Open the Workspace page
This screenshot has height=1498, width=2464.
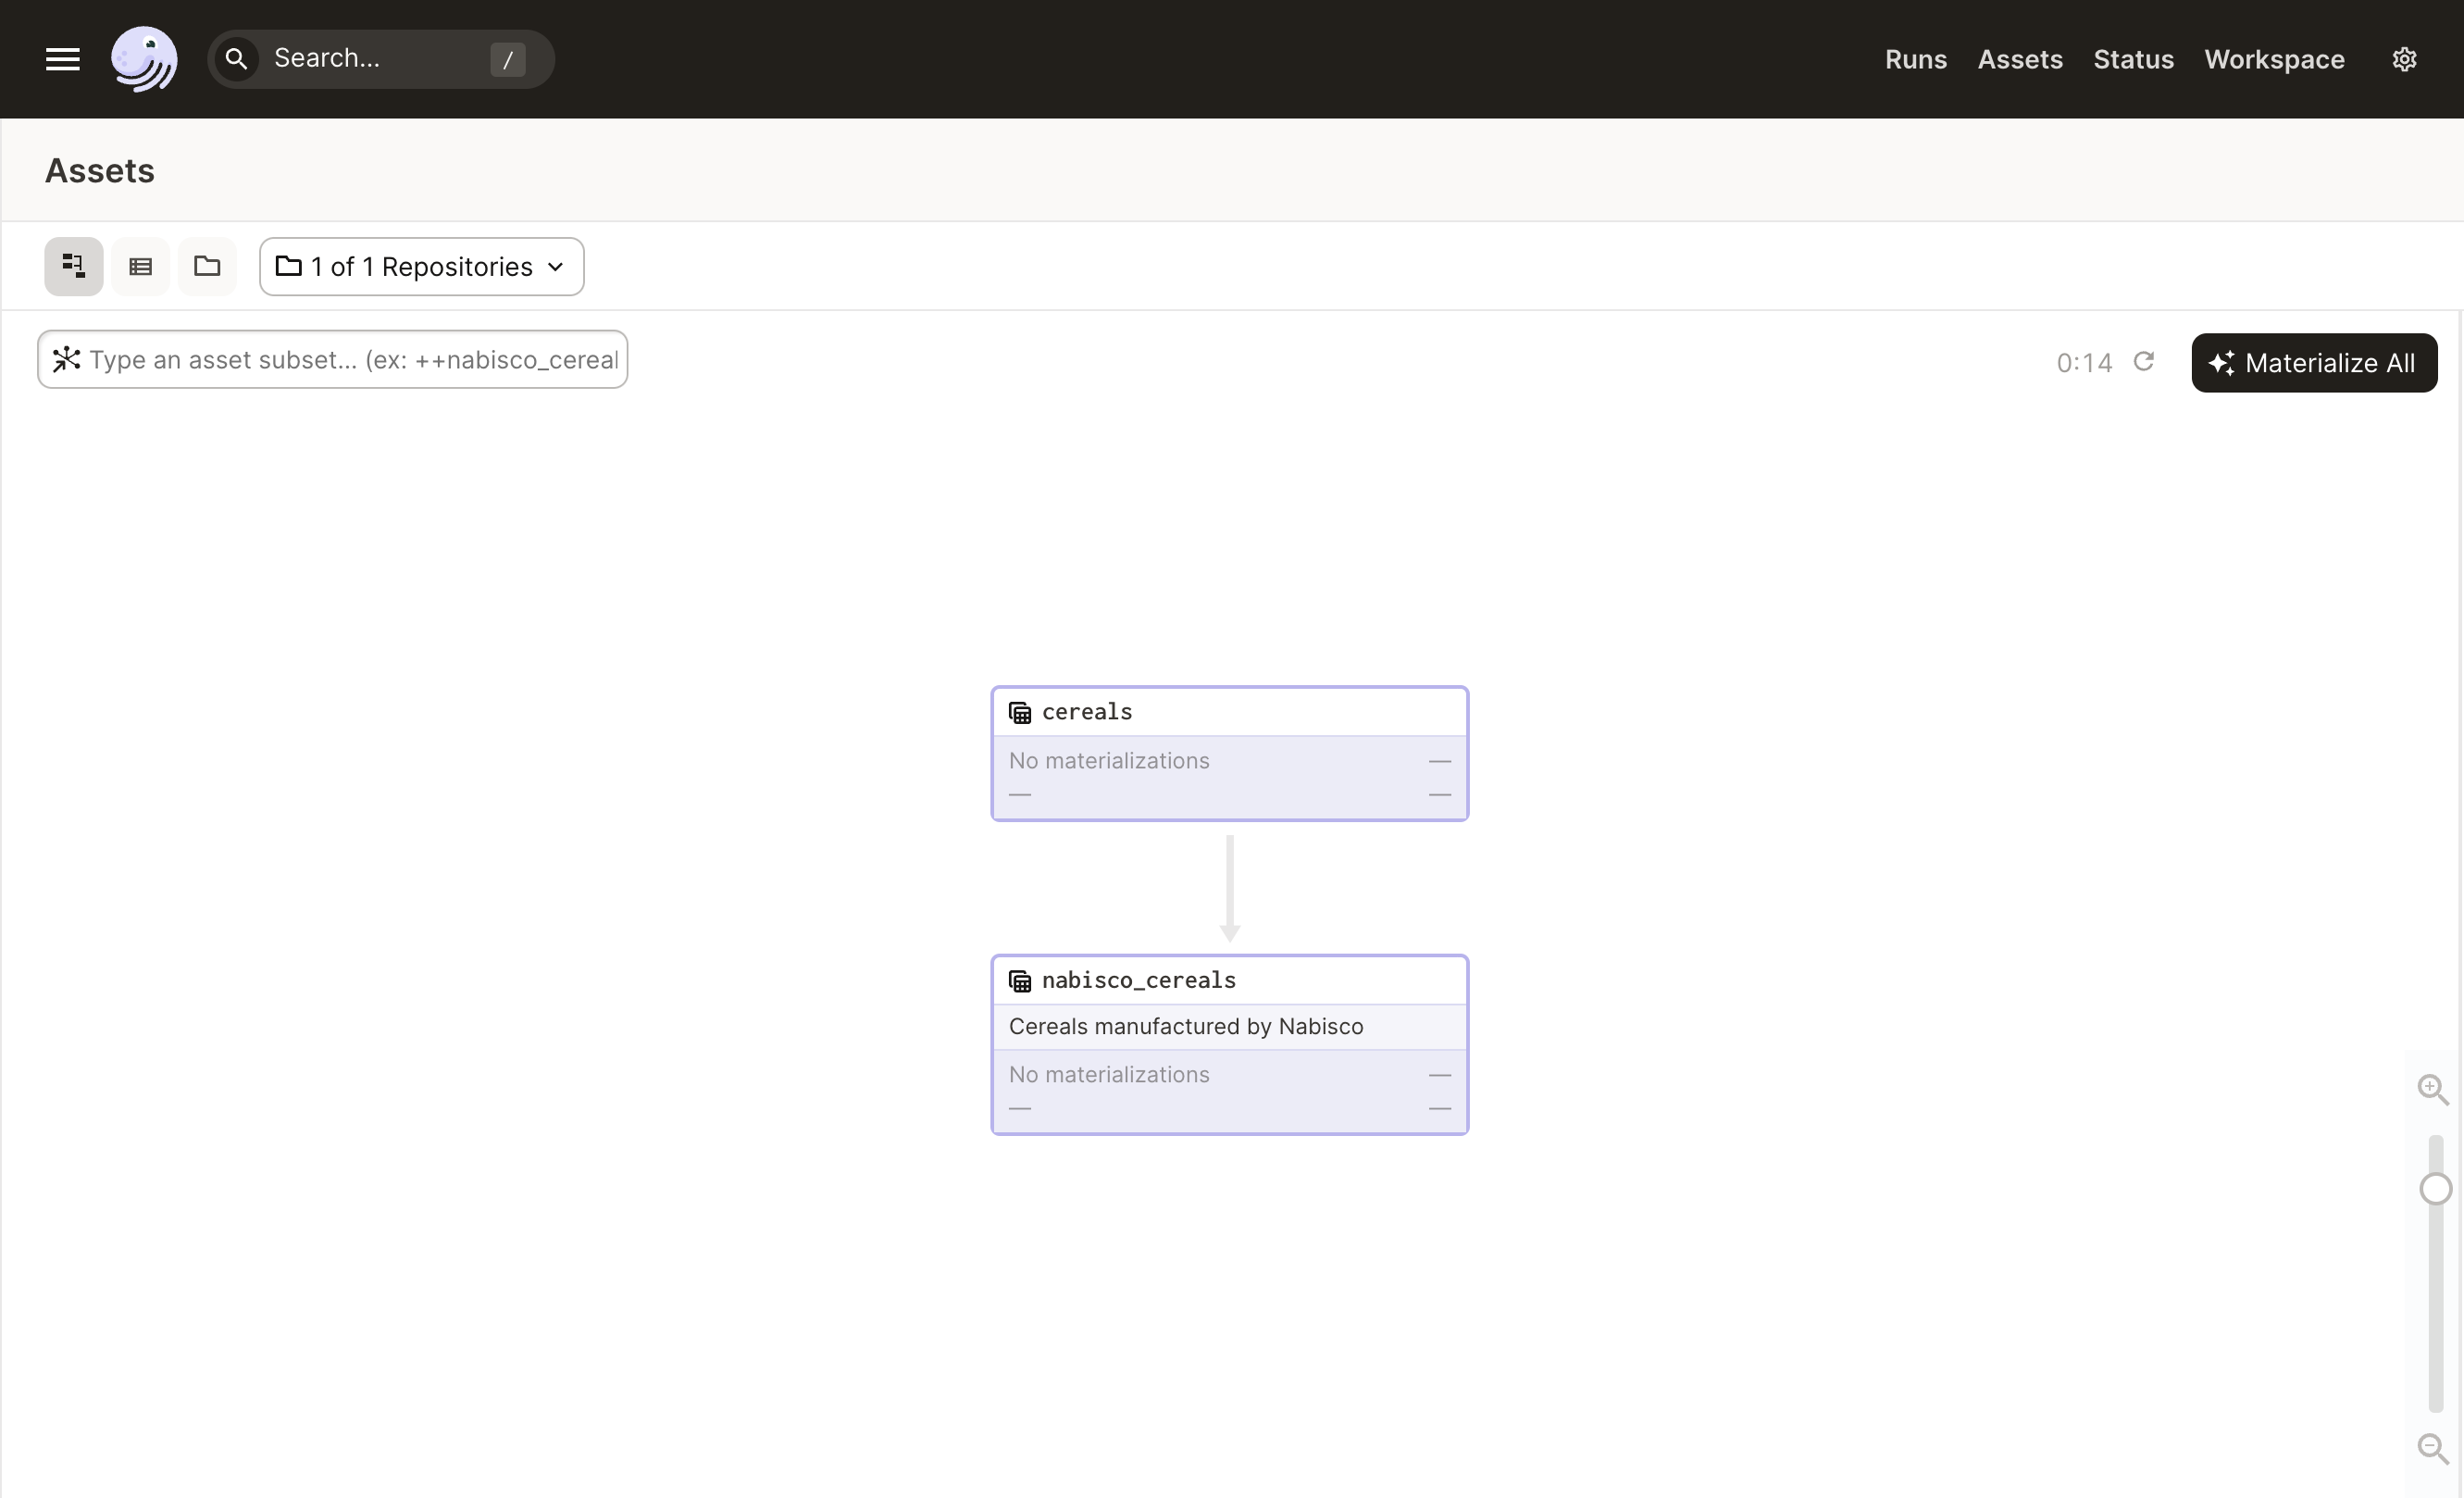(x=2274, y=59)
